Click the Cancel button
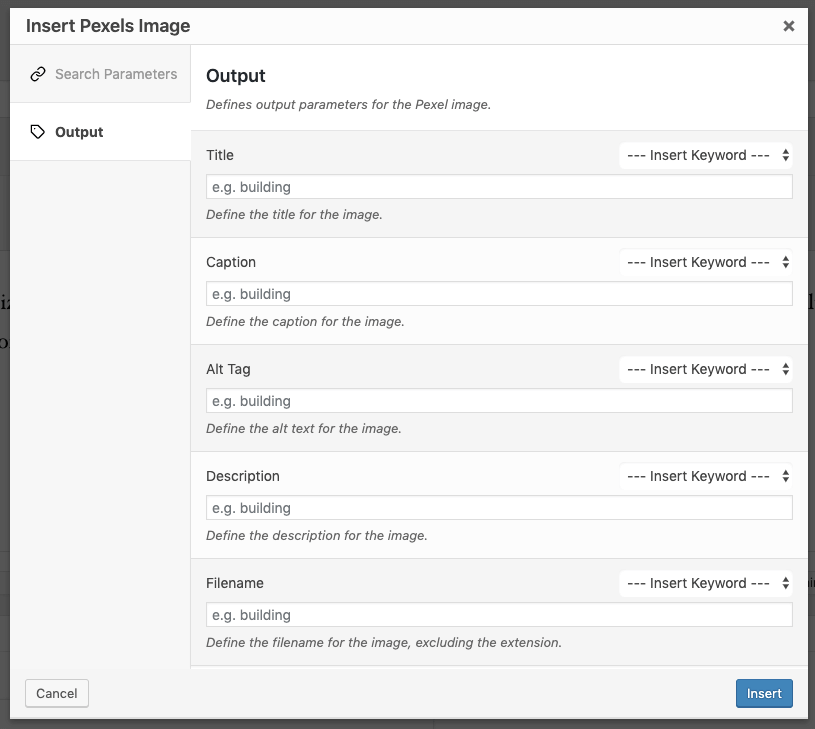The width and height of the screenshot is (815, 729). coord(57,693)
